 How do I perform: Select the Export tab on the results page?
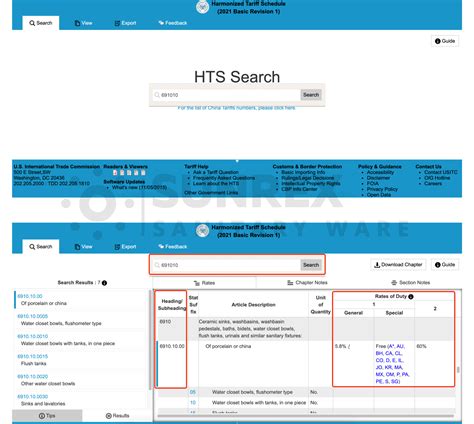coord(125,247)
